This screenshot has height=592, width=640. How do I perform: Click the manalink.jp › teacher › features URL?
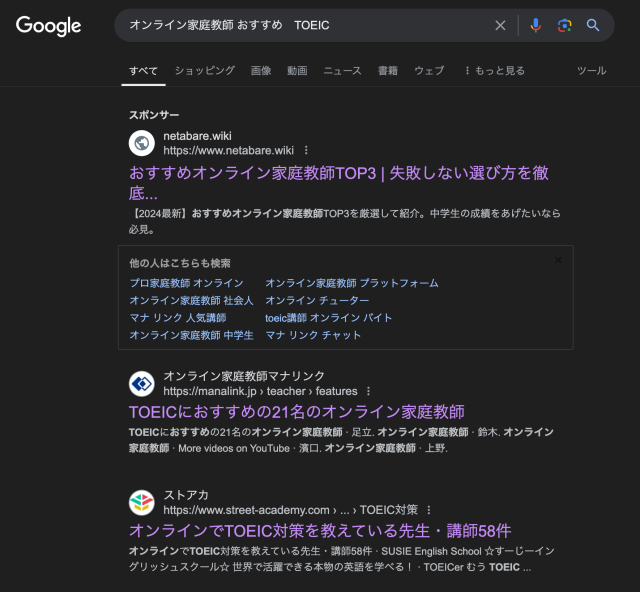260,391
